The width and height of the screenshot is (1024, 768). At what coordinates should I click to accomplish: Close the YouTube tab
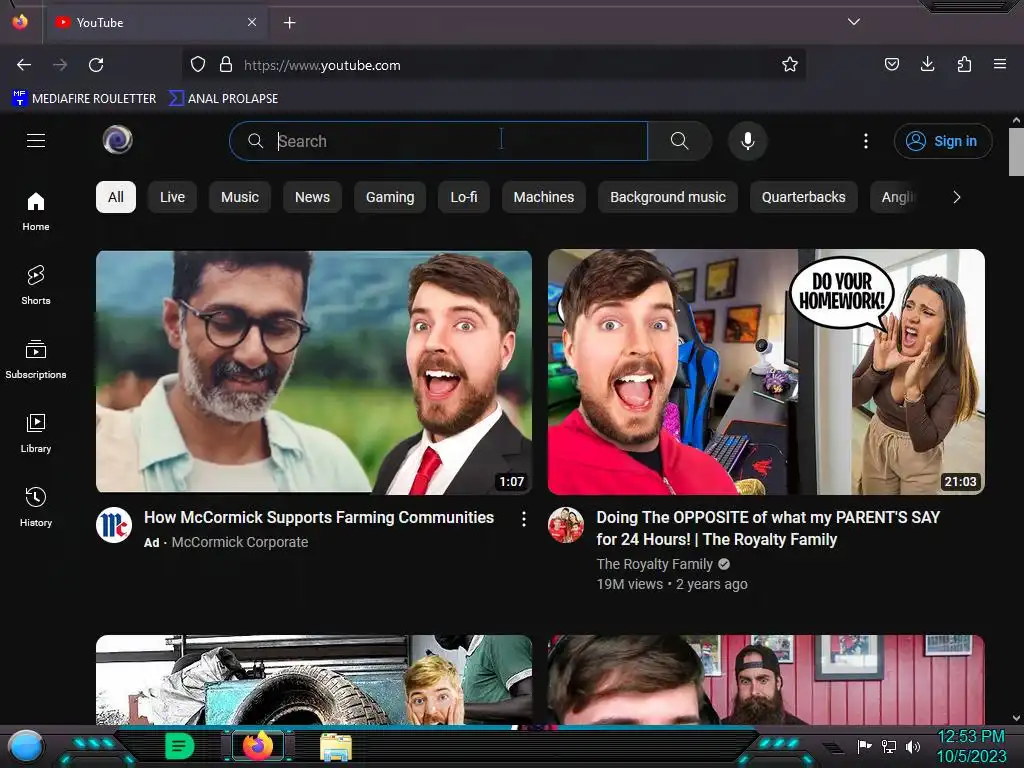pyautogui.click(x=252, y=22)
